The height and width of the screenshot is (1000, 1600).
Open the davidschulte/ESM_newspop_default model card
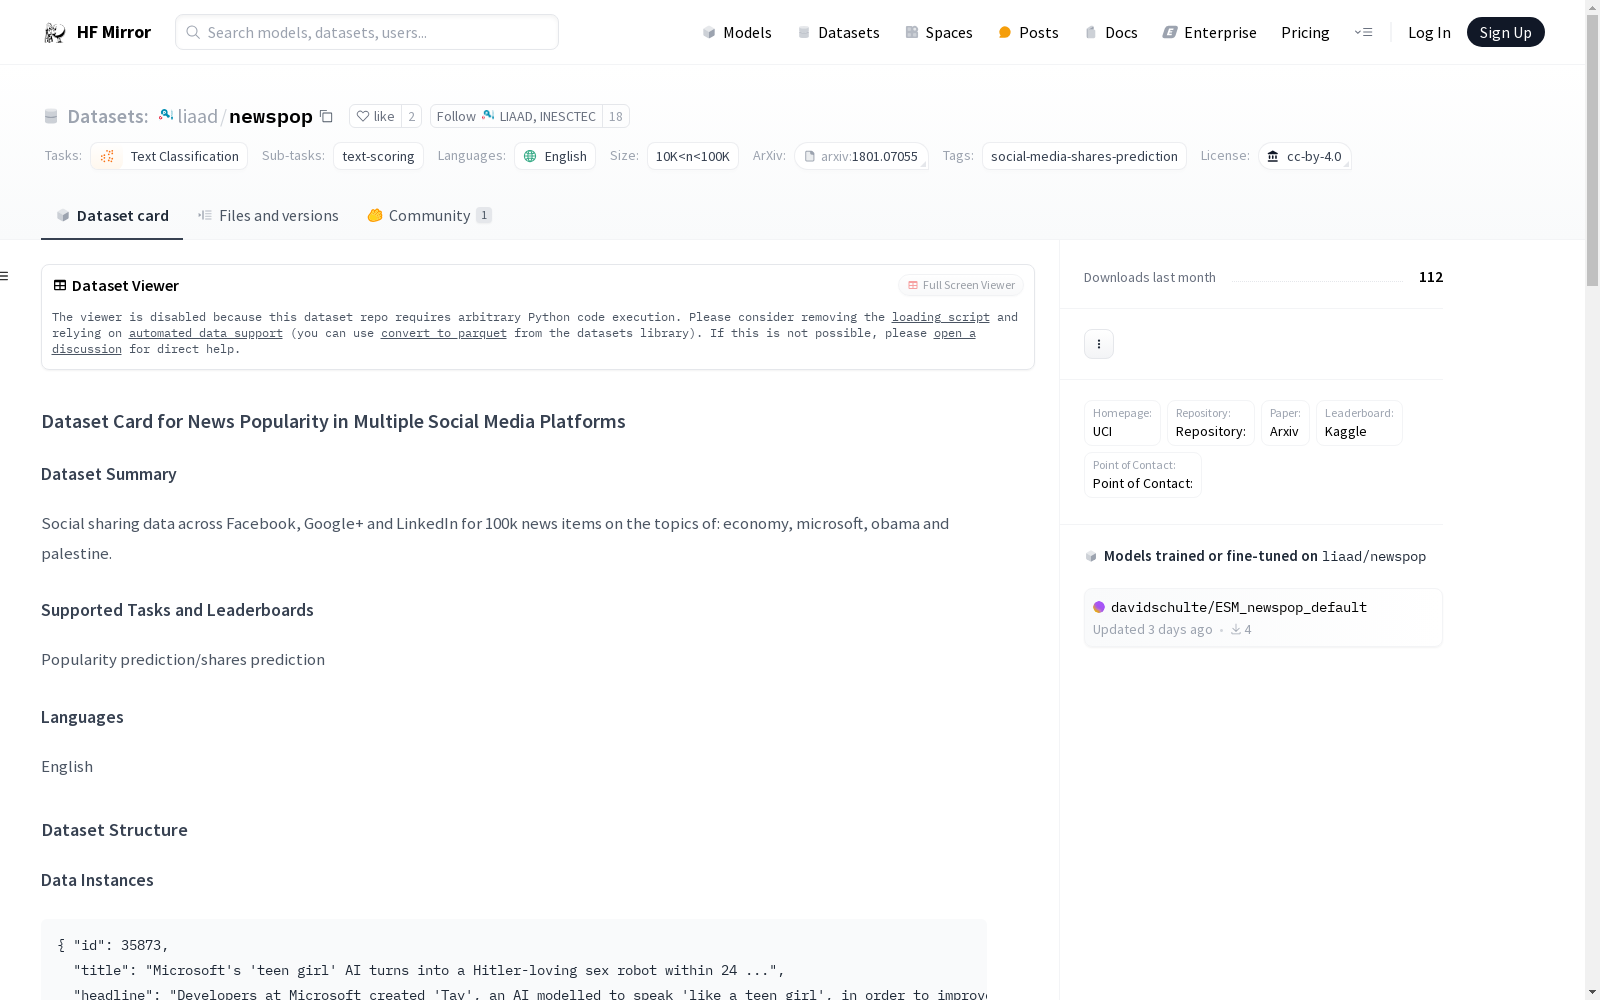(x=1263, y=618)
